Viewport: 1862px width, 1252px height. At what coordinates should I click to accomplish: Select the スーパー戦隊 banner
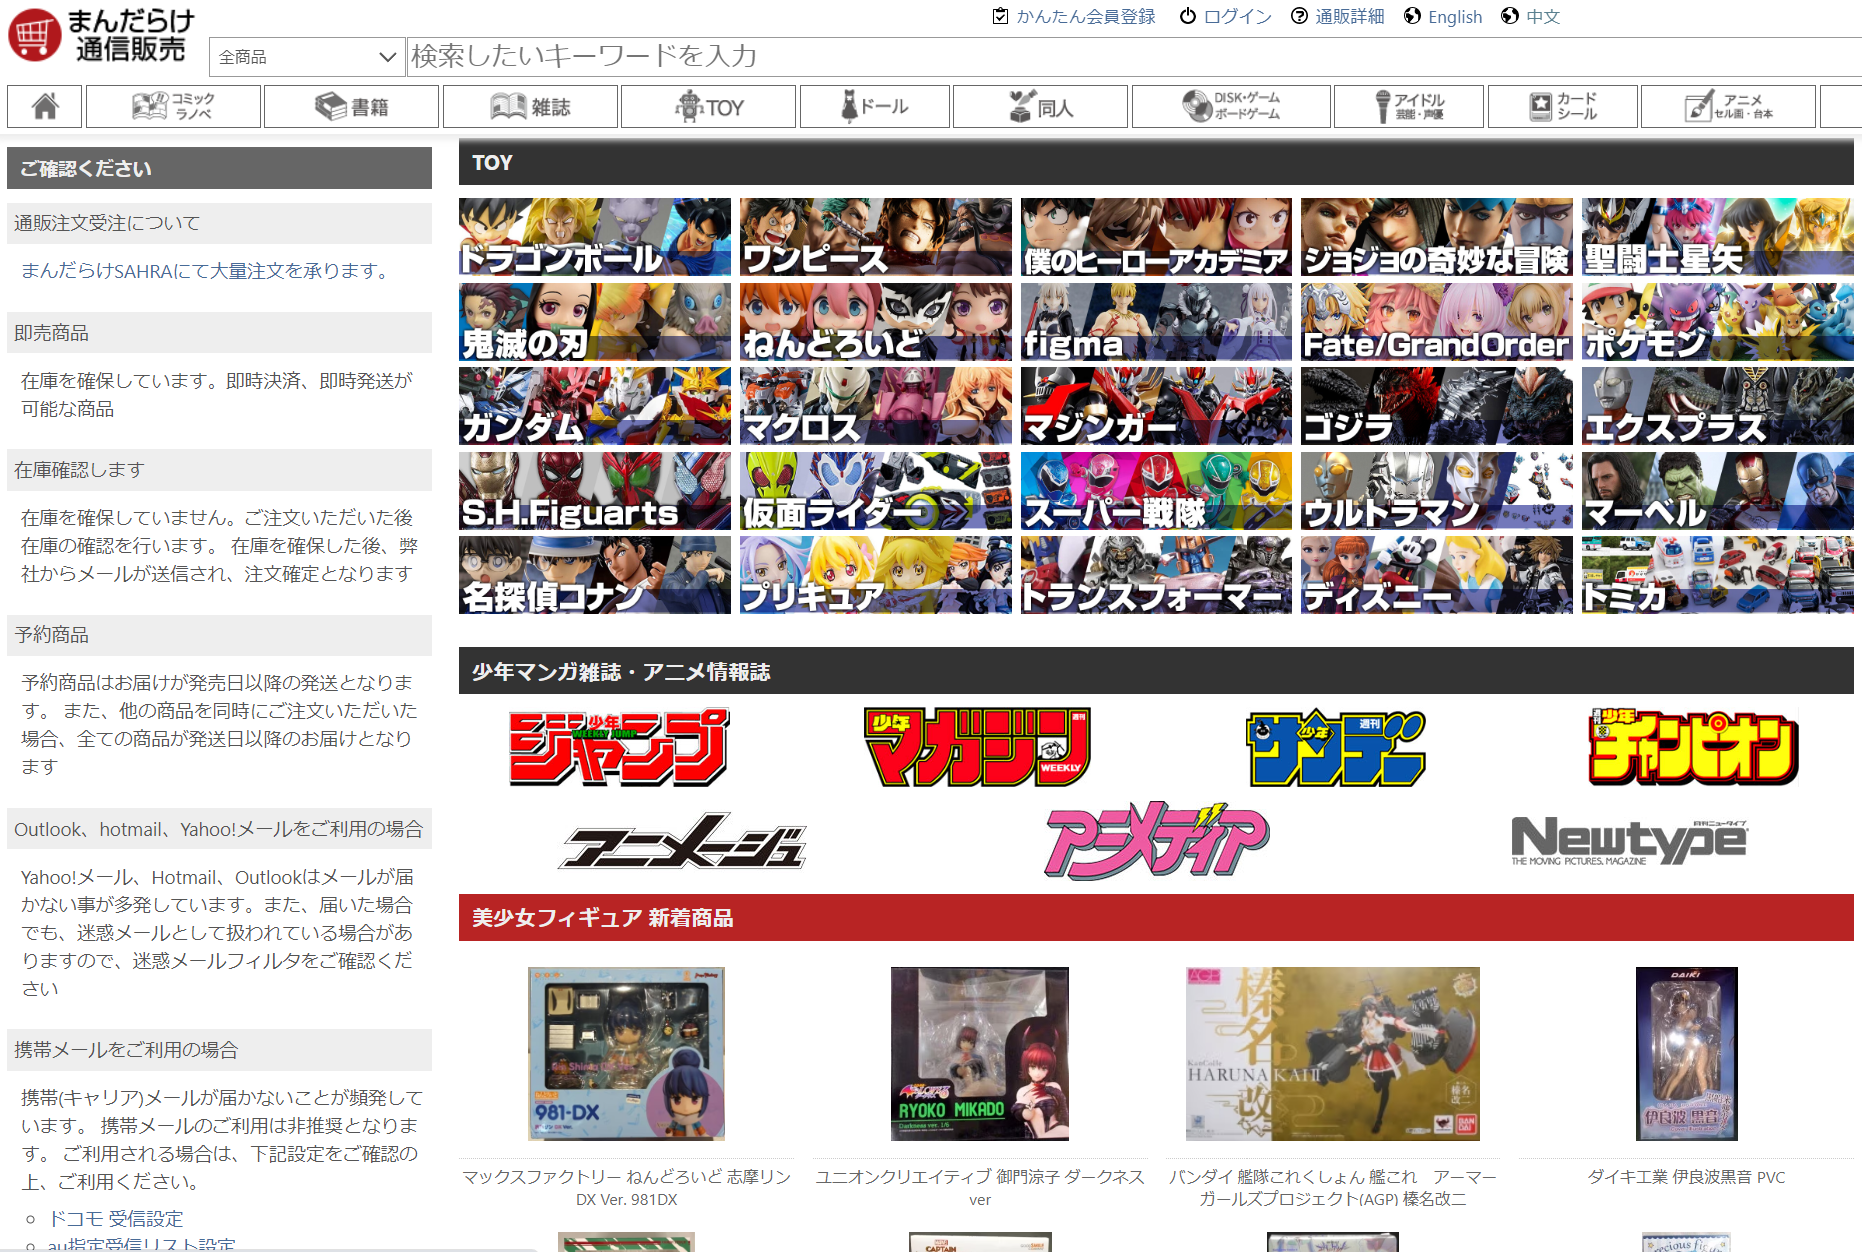(1156, 491)
